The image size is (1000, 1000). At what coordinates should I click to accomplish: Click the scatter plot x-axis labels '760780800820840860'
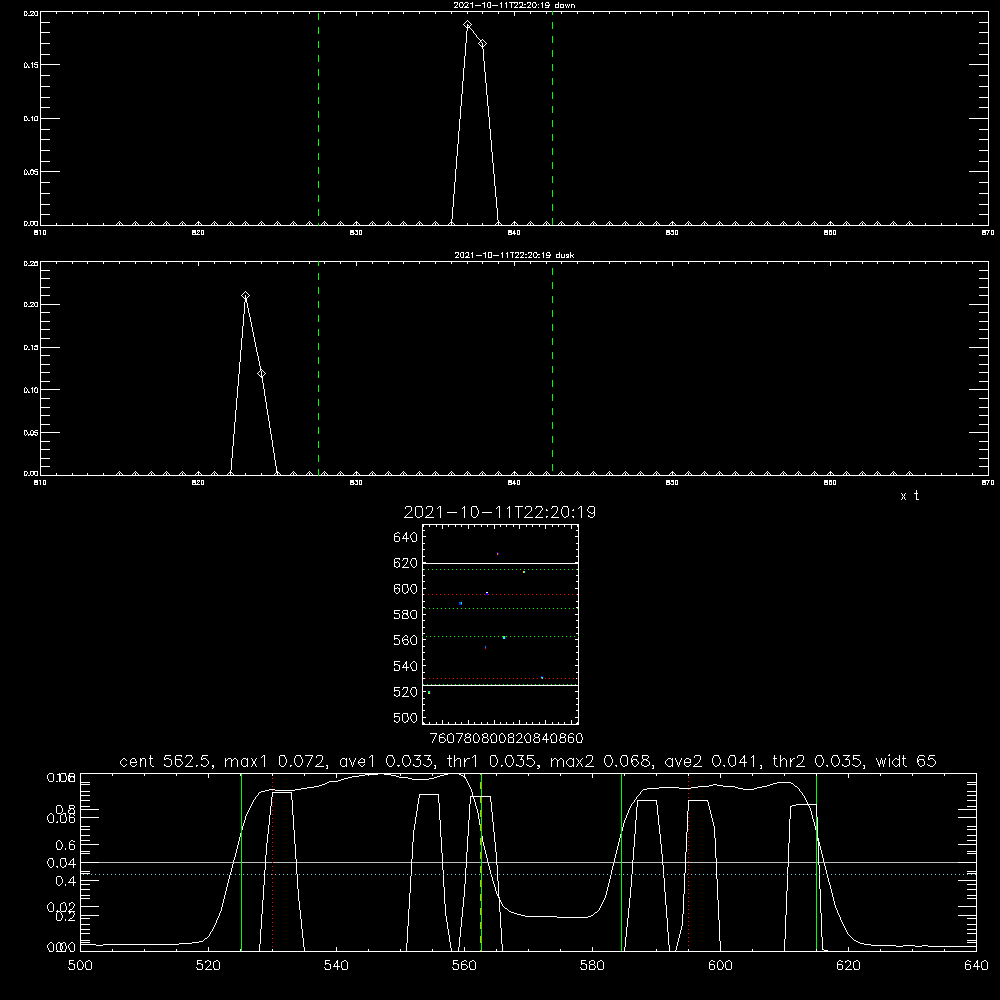[506, 739]
